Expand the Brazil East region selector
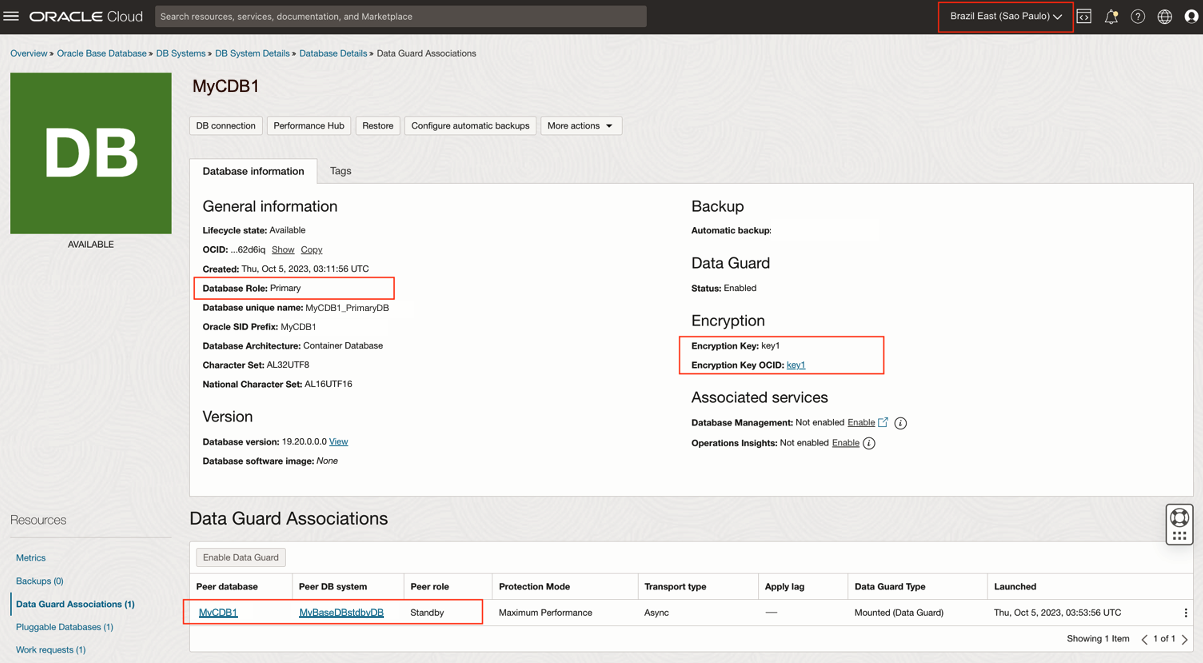 coord(1005,17)
